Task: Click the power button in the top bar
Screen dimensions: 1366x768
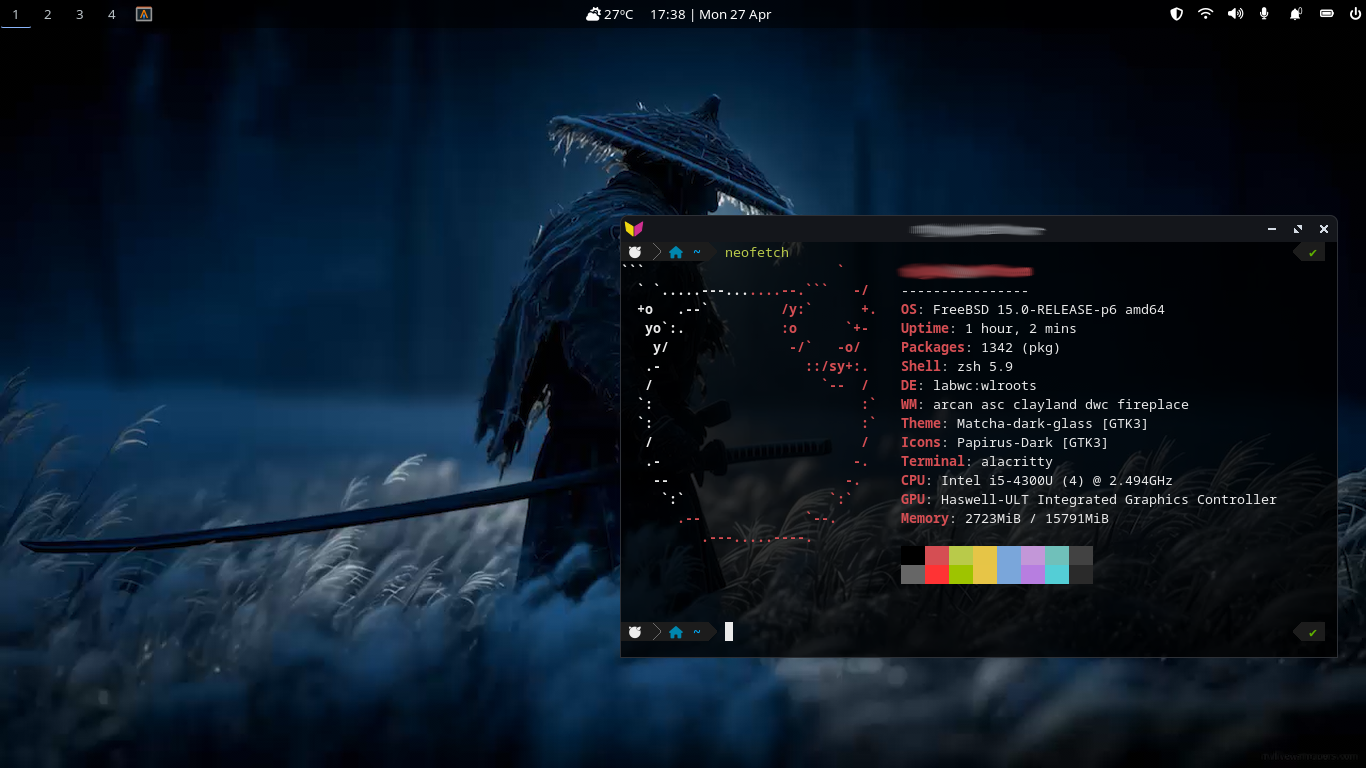Action: coord(1356,14)
